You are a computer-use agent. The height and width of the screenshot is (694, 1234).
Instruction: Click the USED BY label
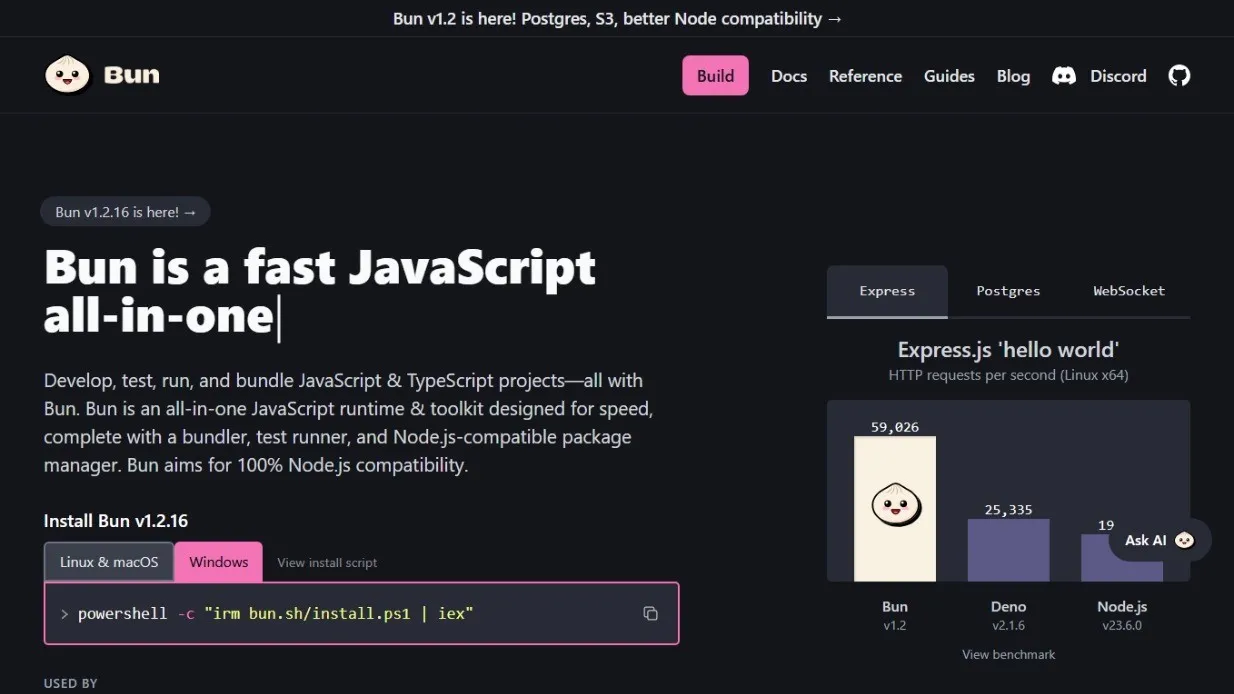71,684
